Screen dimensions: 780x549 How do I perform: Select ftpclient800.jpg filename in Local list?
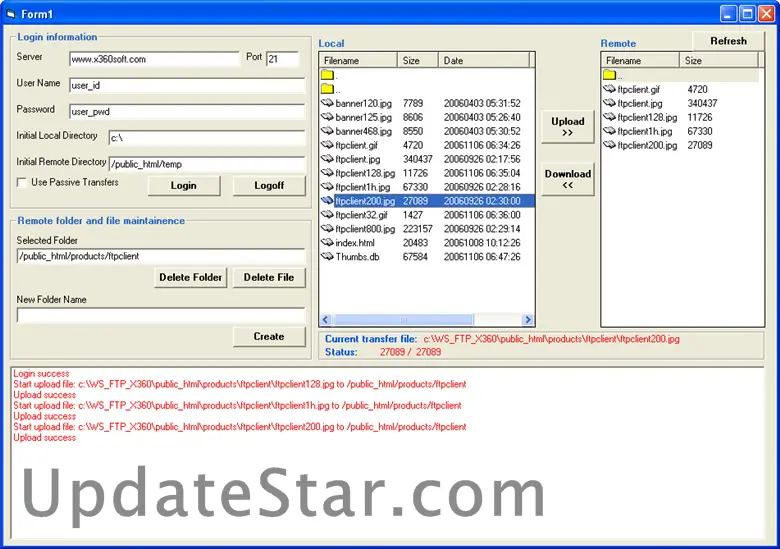(x=365, y=229)
